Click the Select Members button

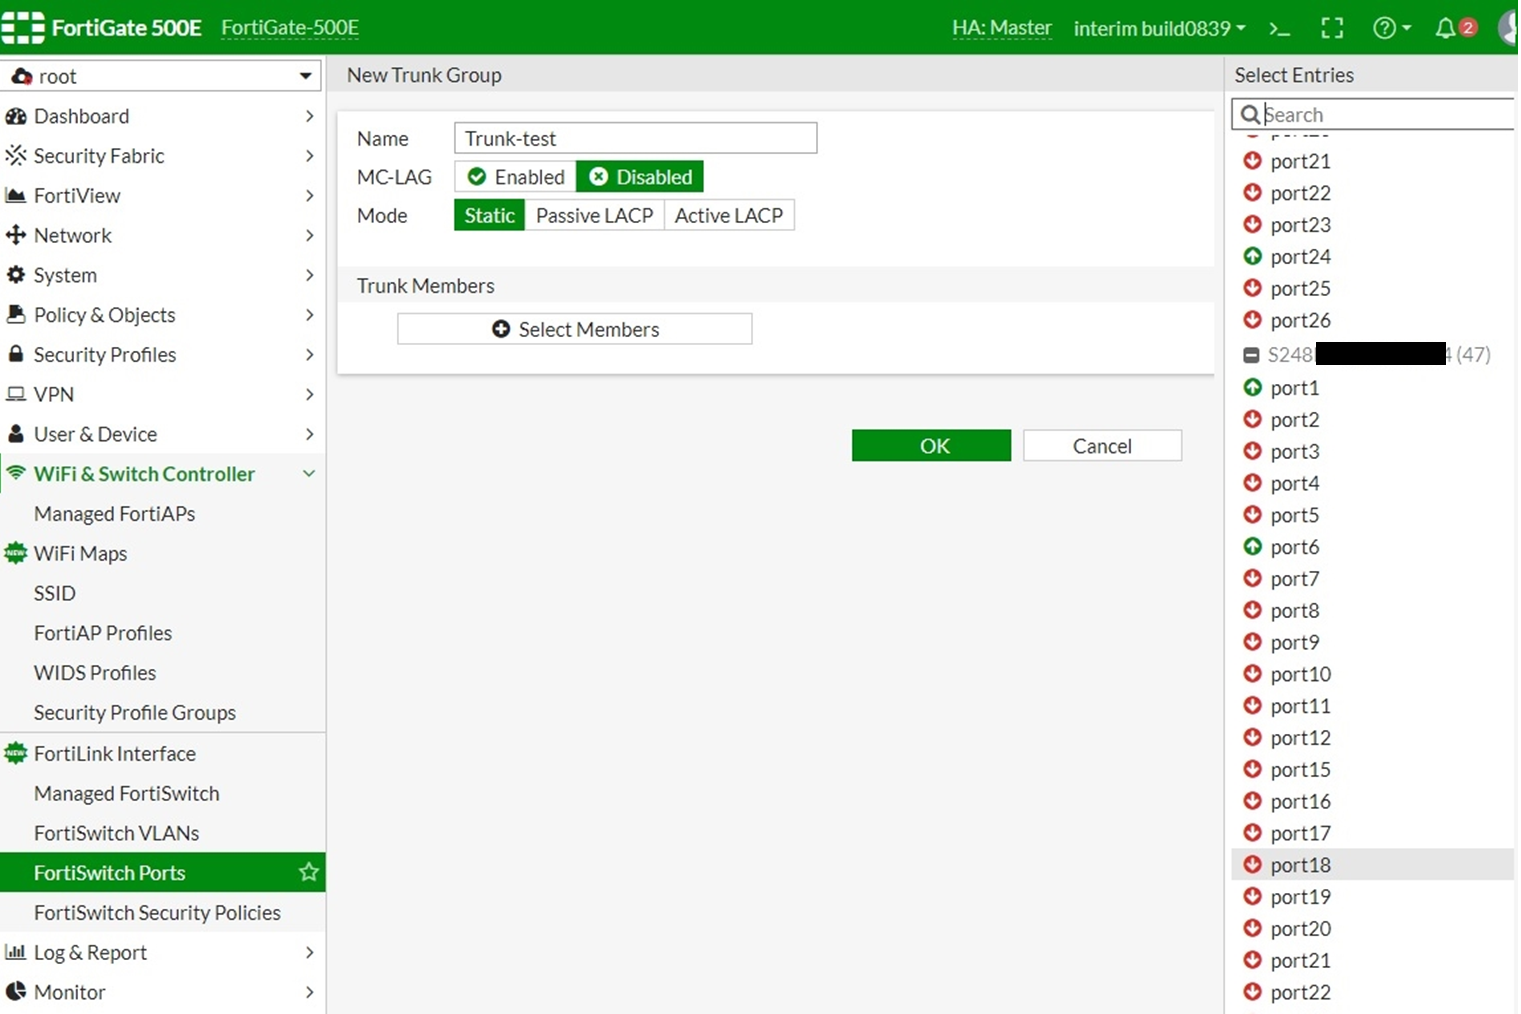click(575, 329)
